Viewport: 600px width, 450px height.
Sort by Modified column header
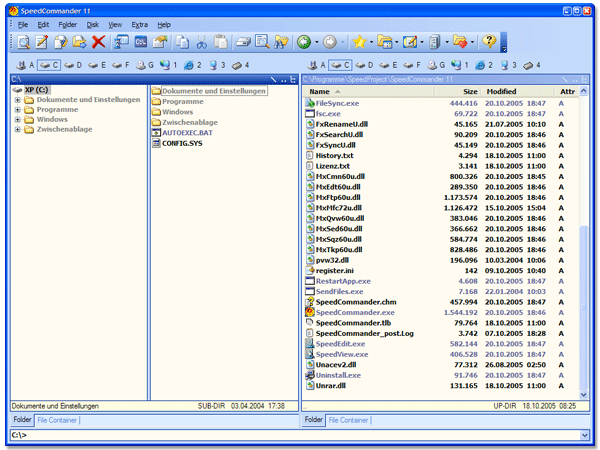pyautogui.click(x=517, y=91)
